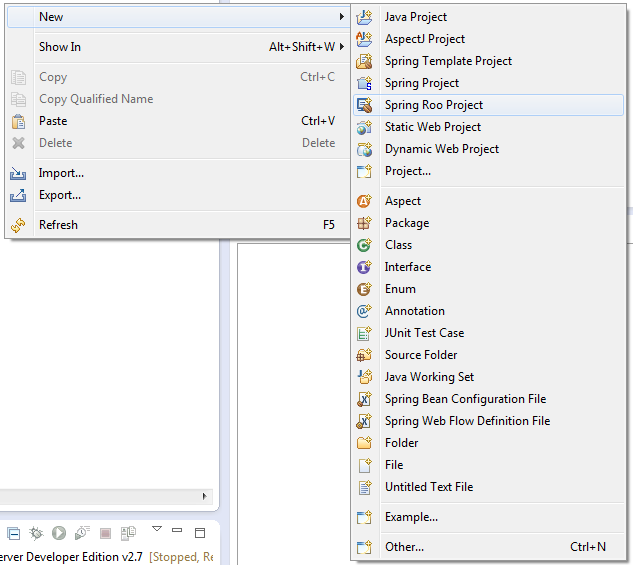This screenshot has width=633, height=565.
Task: Click the Copy Qualified Name entry
Action: [178, 99]
